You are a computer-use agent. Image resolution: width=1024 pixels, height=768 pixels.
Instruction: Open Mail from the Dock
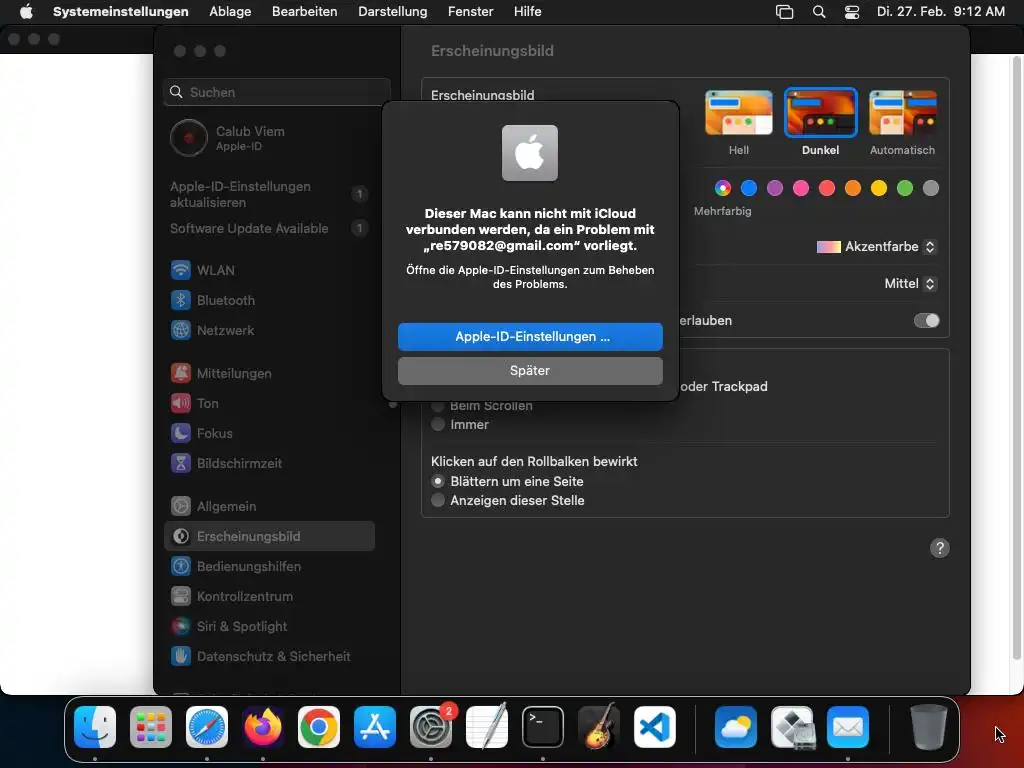(x=848, y=727)
